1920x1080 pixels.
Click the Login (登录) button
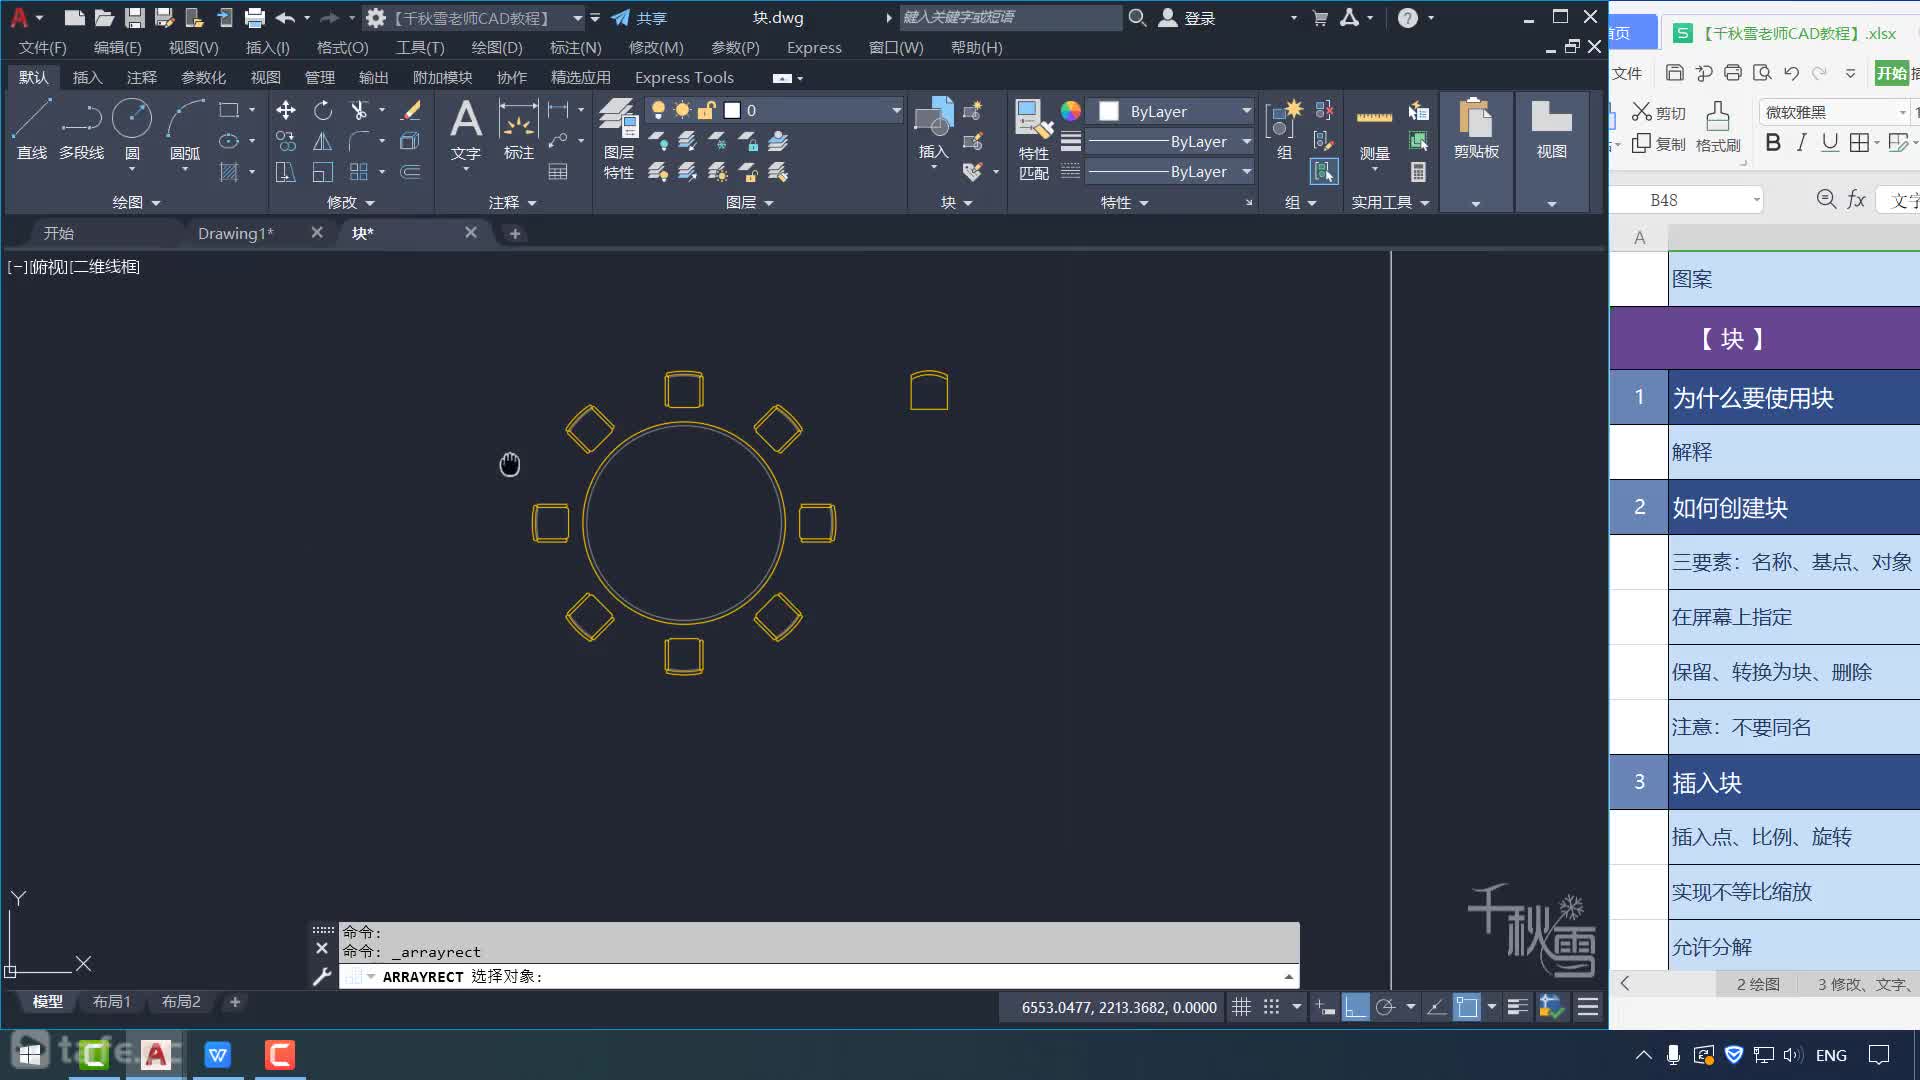coord(1187,18)
